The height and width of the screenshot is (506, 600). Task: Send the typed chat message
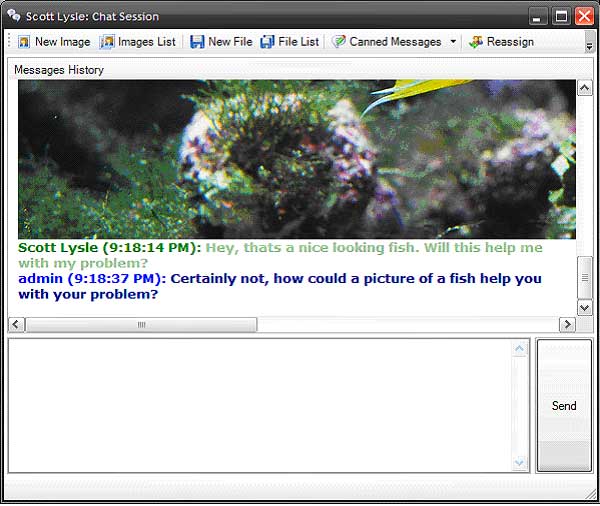[564, 406]
